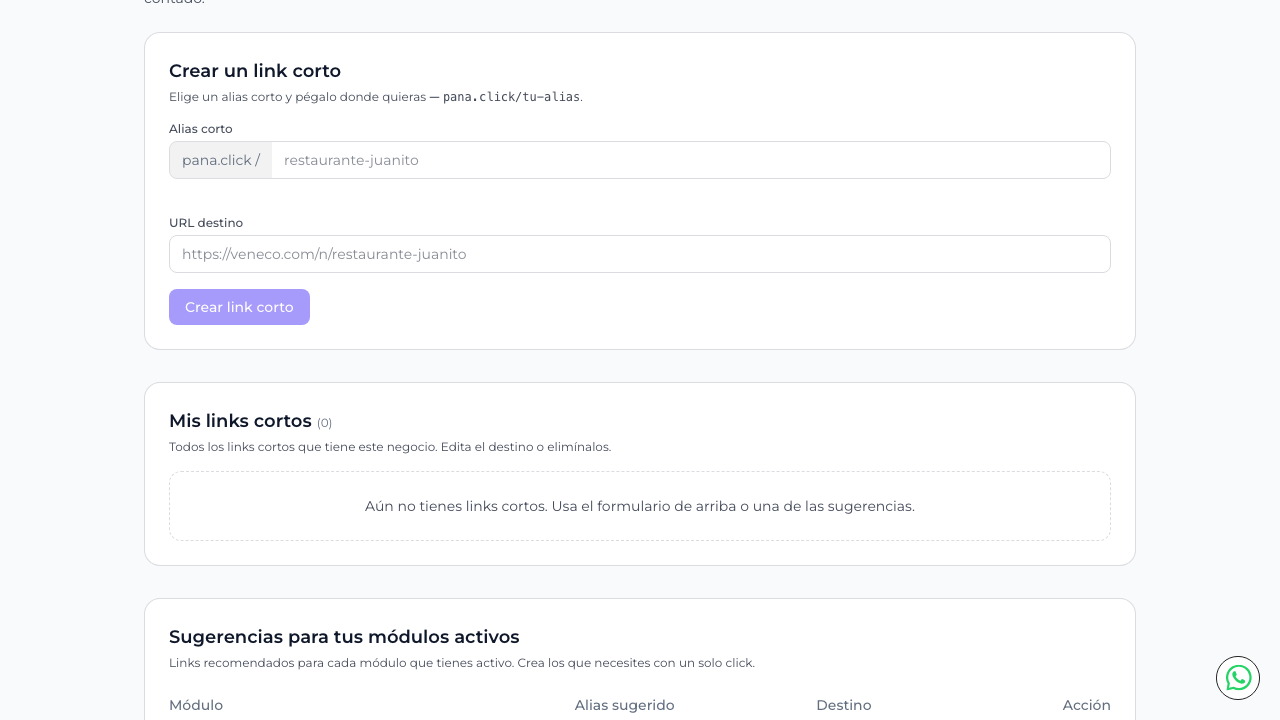This screenshot has height=720, width=1280.
Task: Click the Alias corto field label
Action: tap(201, 129)
